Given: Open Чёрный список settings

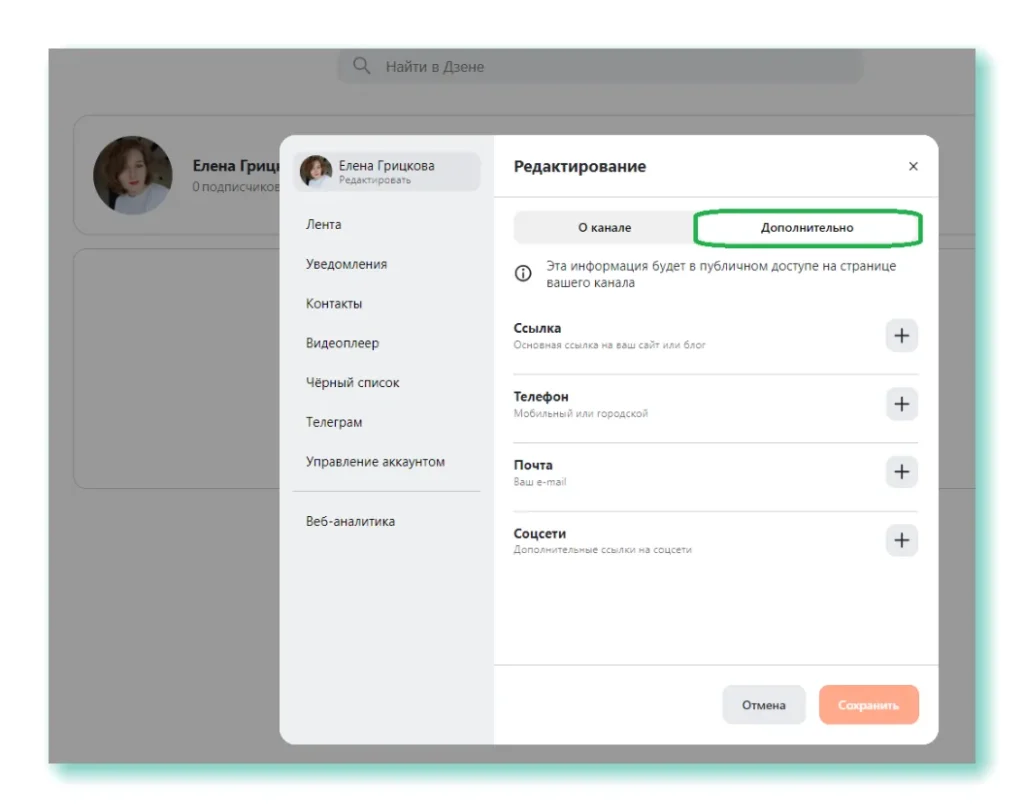Looking at the screenshot, I should 352,383.
